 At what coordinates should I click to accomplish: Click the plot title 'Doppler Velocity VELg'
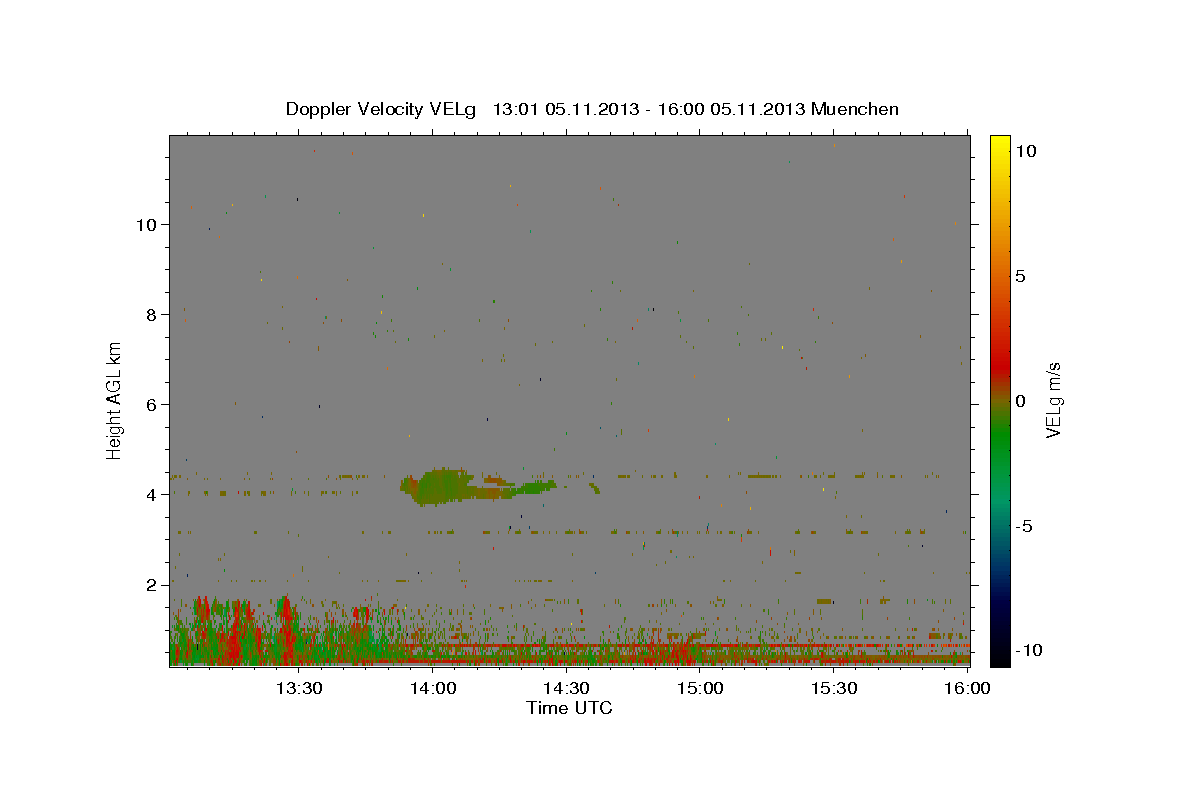[x=381, y=109]
